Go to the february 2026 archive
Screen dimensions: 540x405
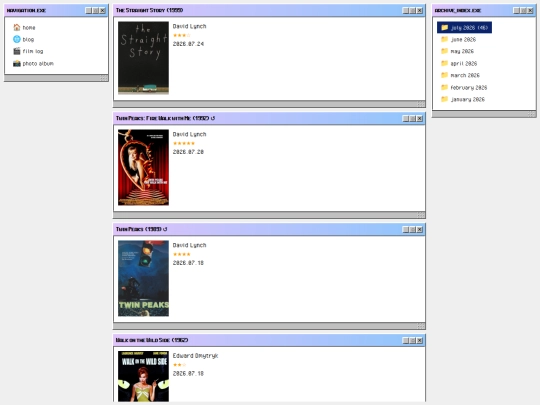click(464, 87)
